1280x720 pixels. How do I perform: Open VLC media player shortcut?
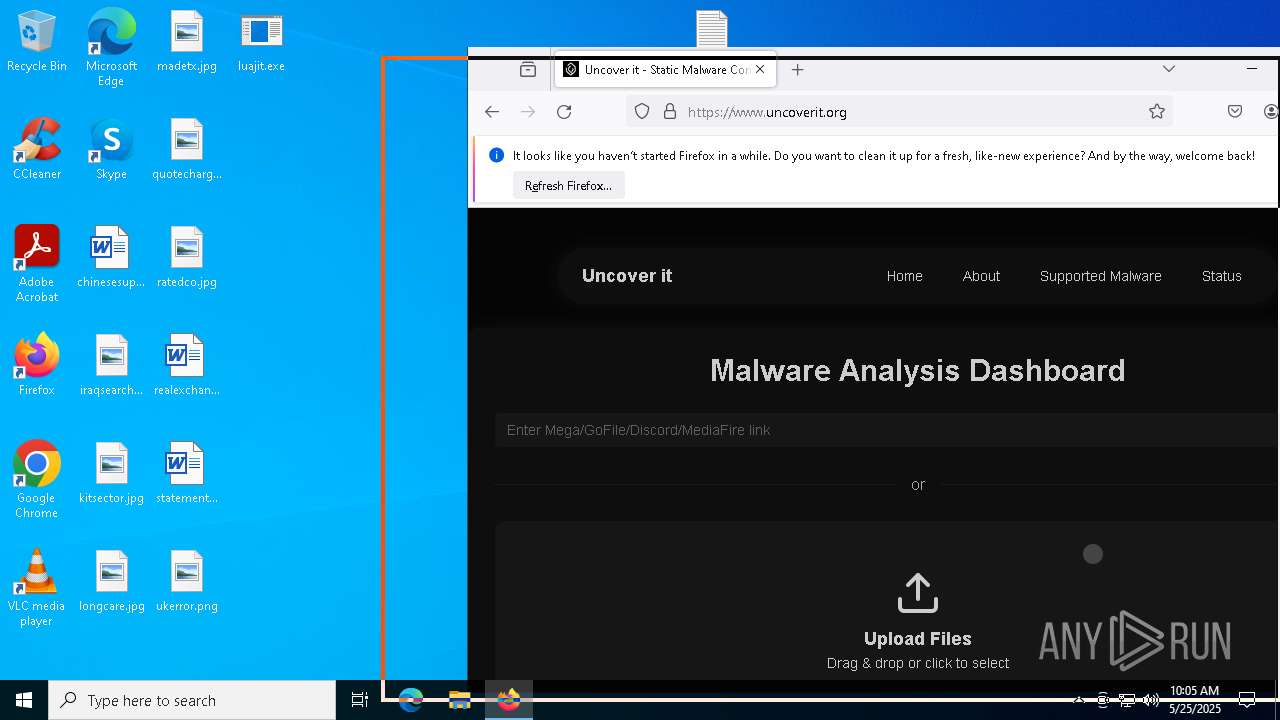(x=37, y=588)
